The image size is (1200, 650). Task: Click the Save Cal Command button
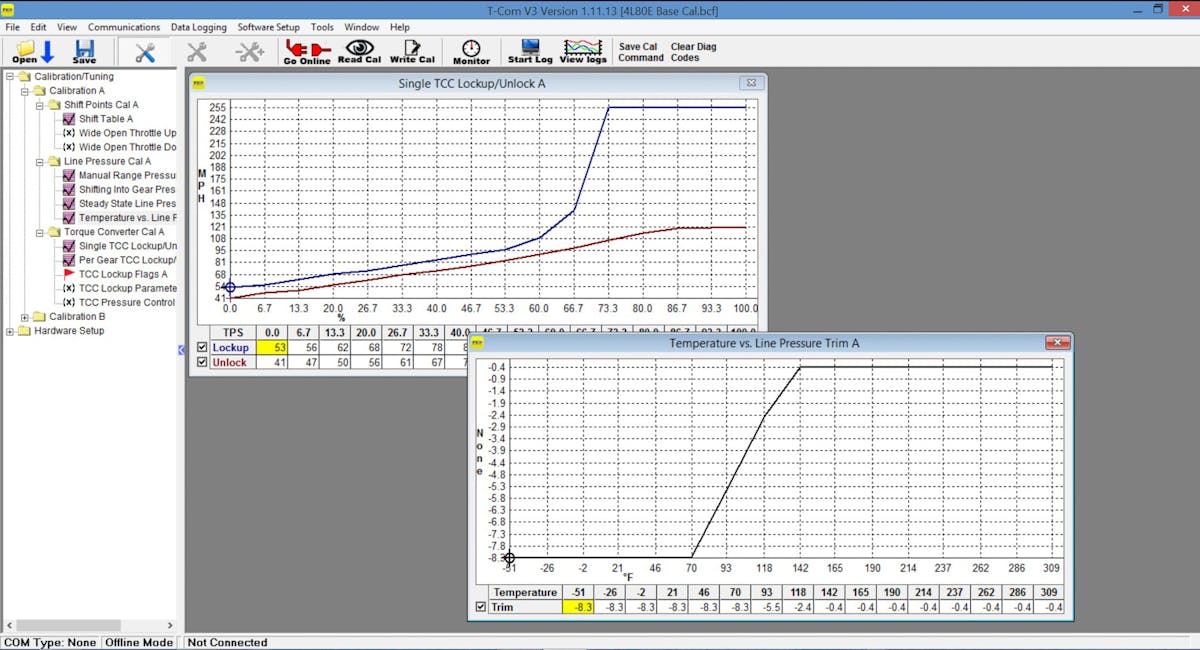pyautogui.click(x=640, y=52)
